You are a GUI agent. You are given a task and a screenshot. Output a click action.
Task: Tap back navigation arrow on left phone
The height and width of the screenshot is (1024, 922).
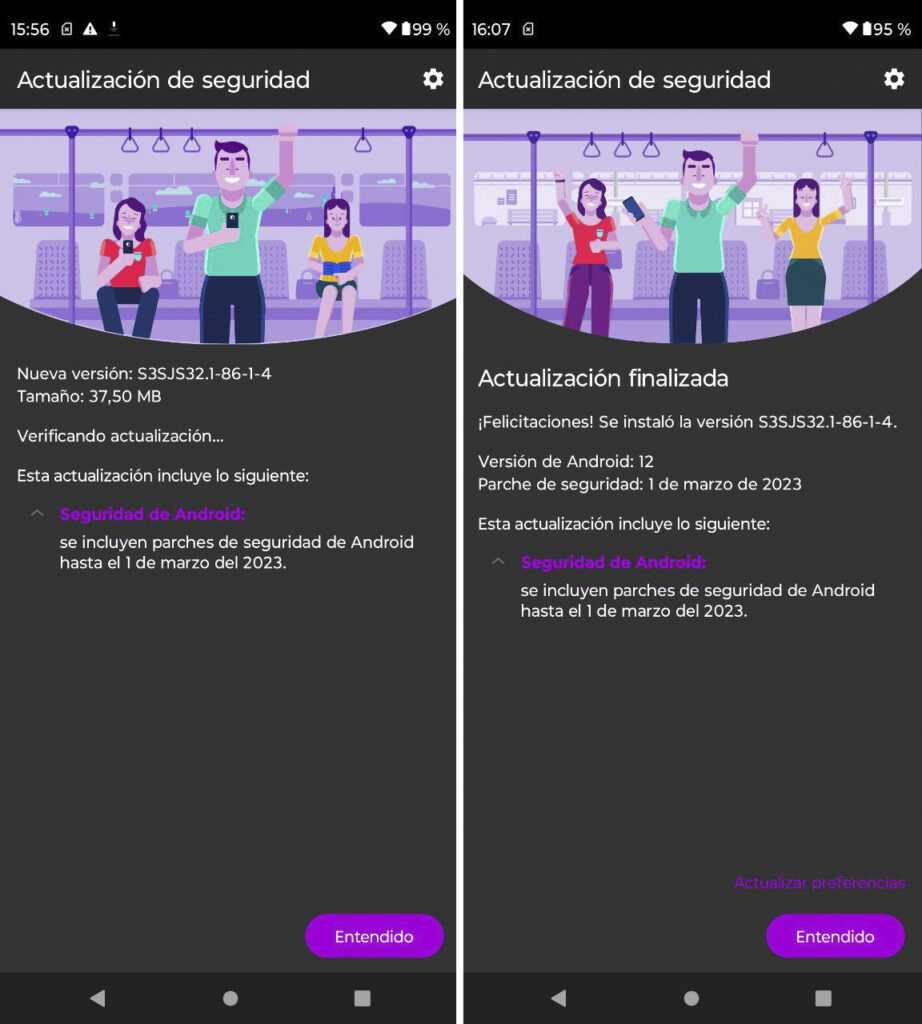[98, 998]
